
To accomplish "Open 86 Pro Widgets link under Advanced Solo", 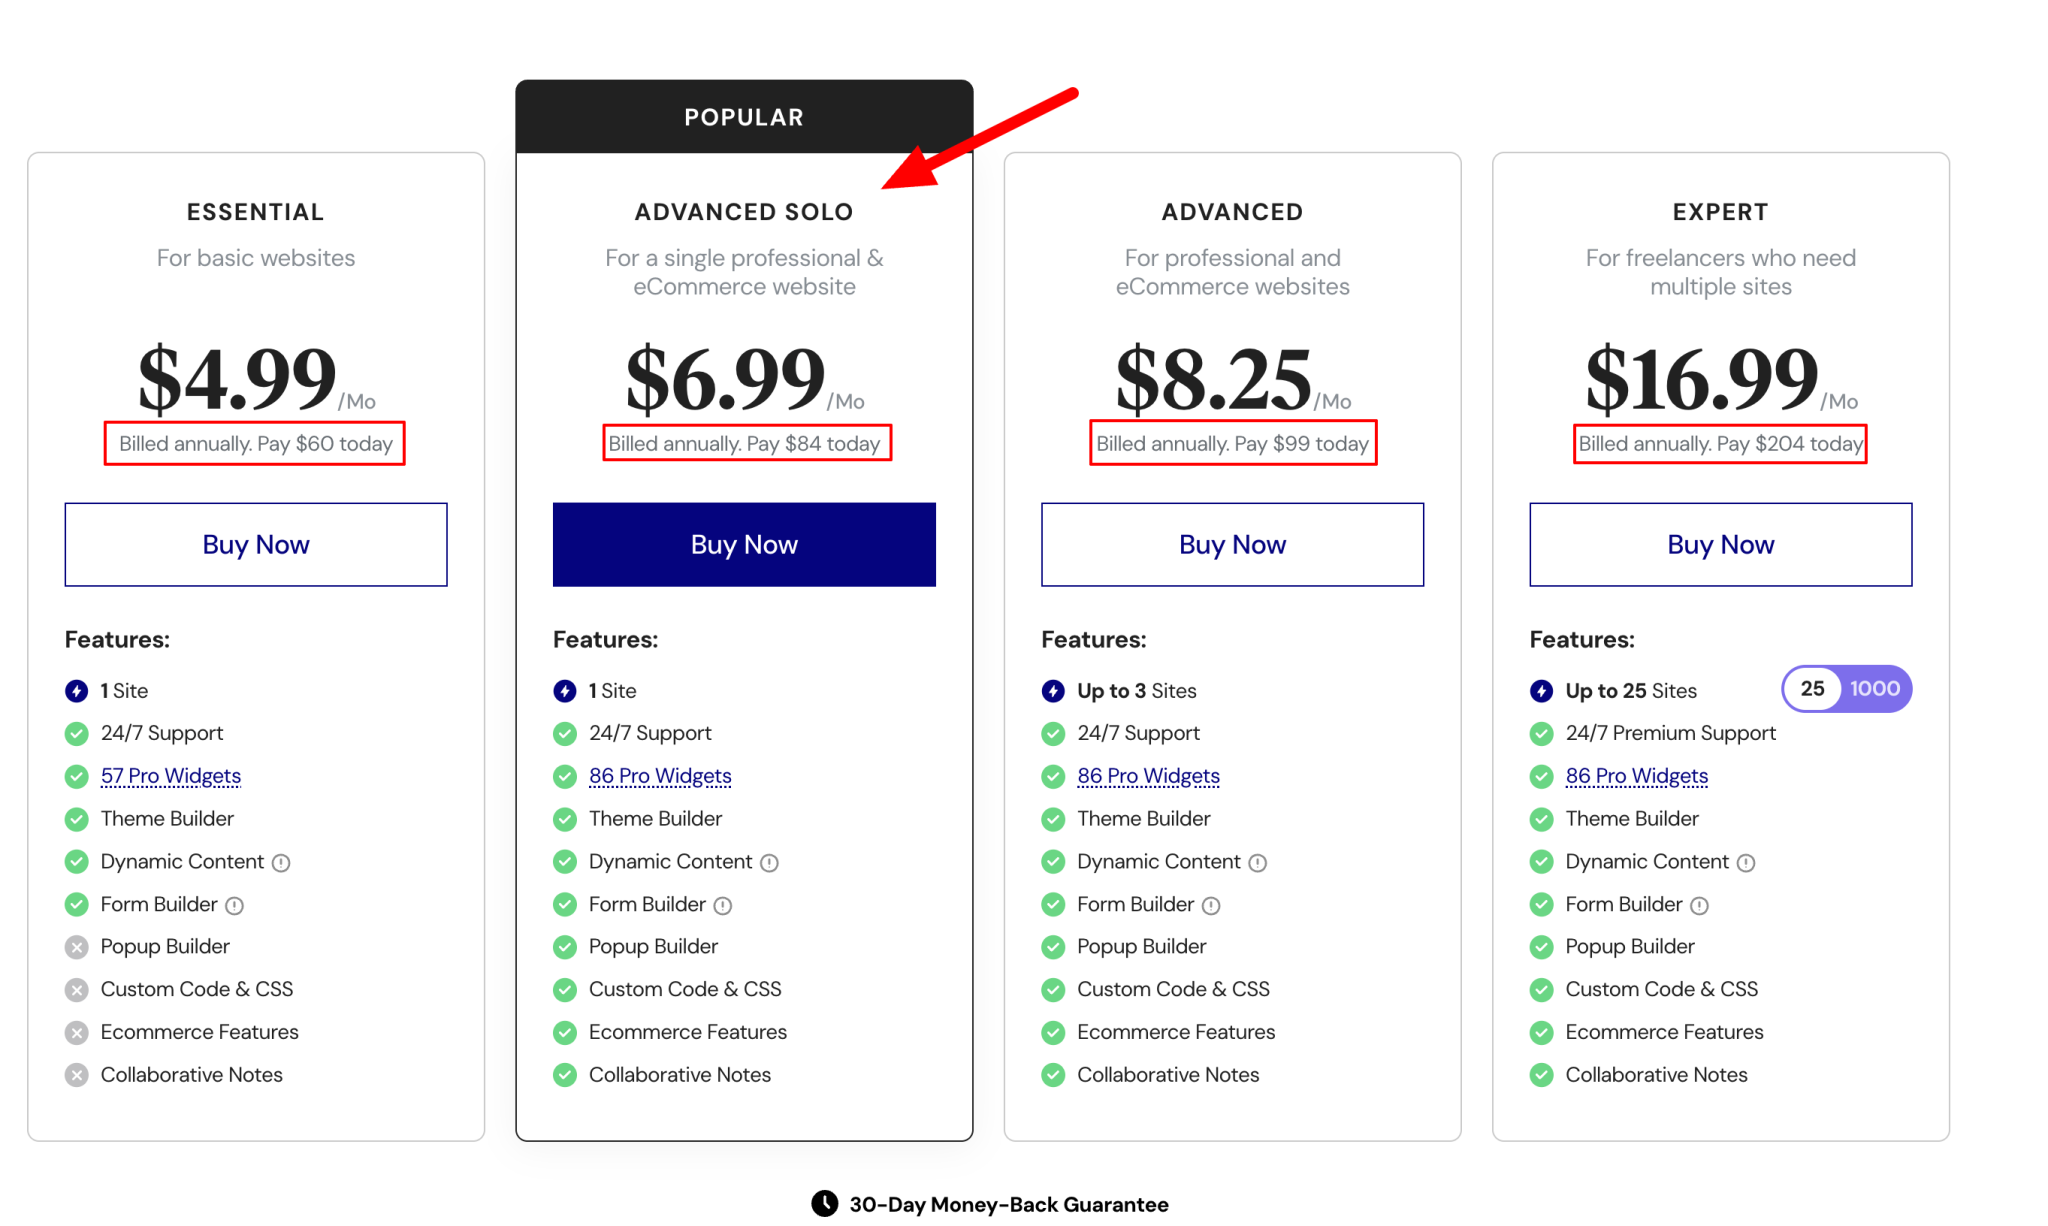I will tap(660, 775).
